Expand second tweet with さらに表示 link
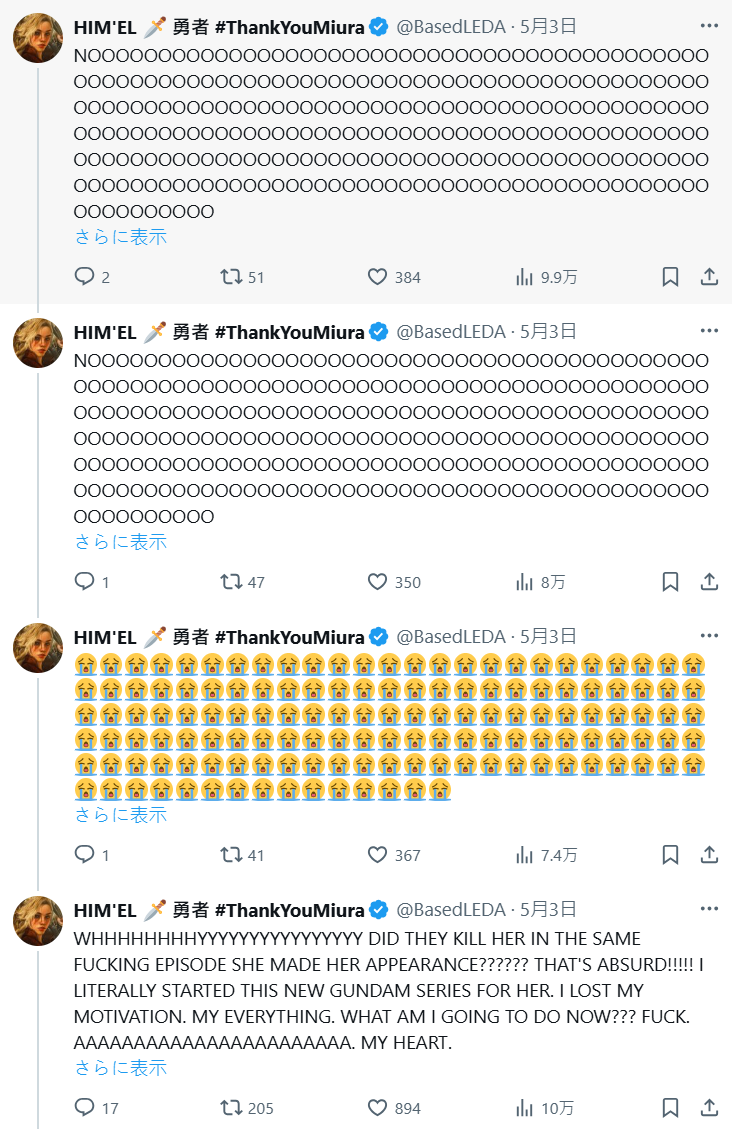Screen dimensions: 732x1129 click(120, 542)
